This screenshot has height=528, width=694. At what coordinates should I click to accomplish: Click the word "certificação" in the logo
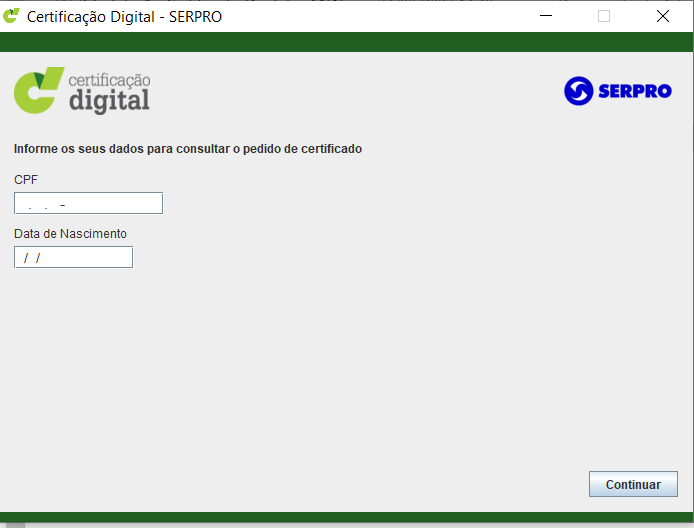pyautogui.click(x=109, y=80)
